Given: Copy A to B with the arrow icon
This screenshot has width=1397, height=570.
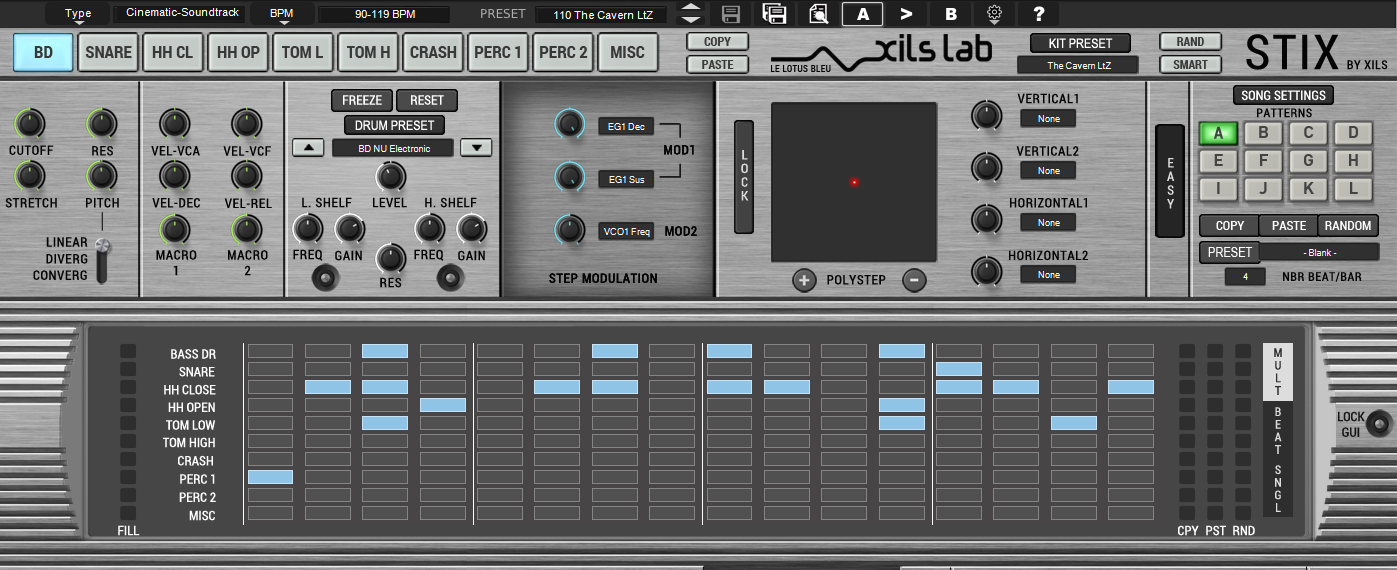Looking at the screenshot, I should point(906,14).
